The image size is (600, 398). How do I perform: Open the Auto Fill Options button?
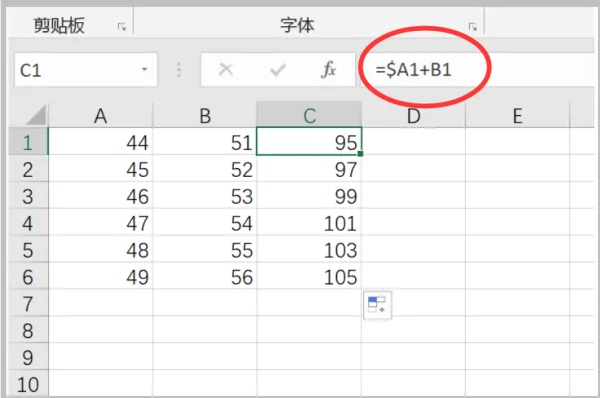[377, 305]
